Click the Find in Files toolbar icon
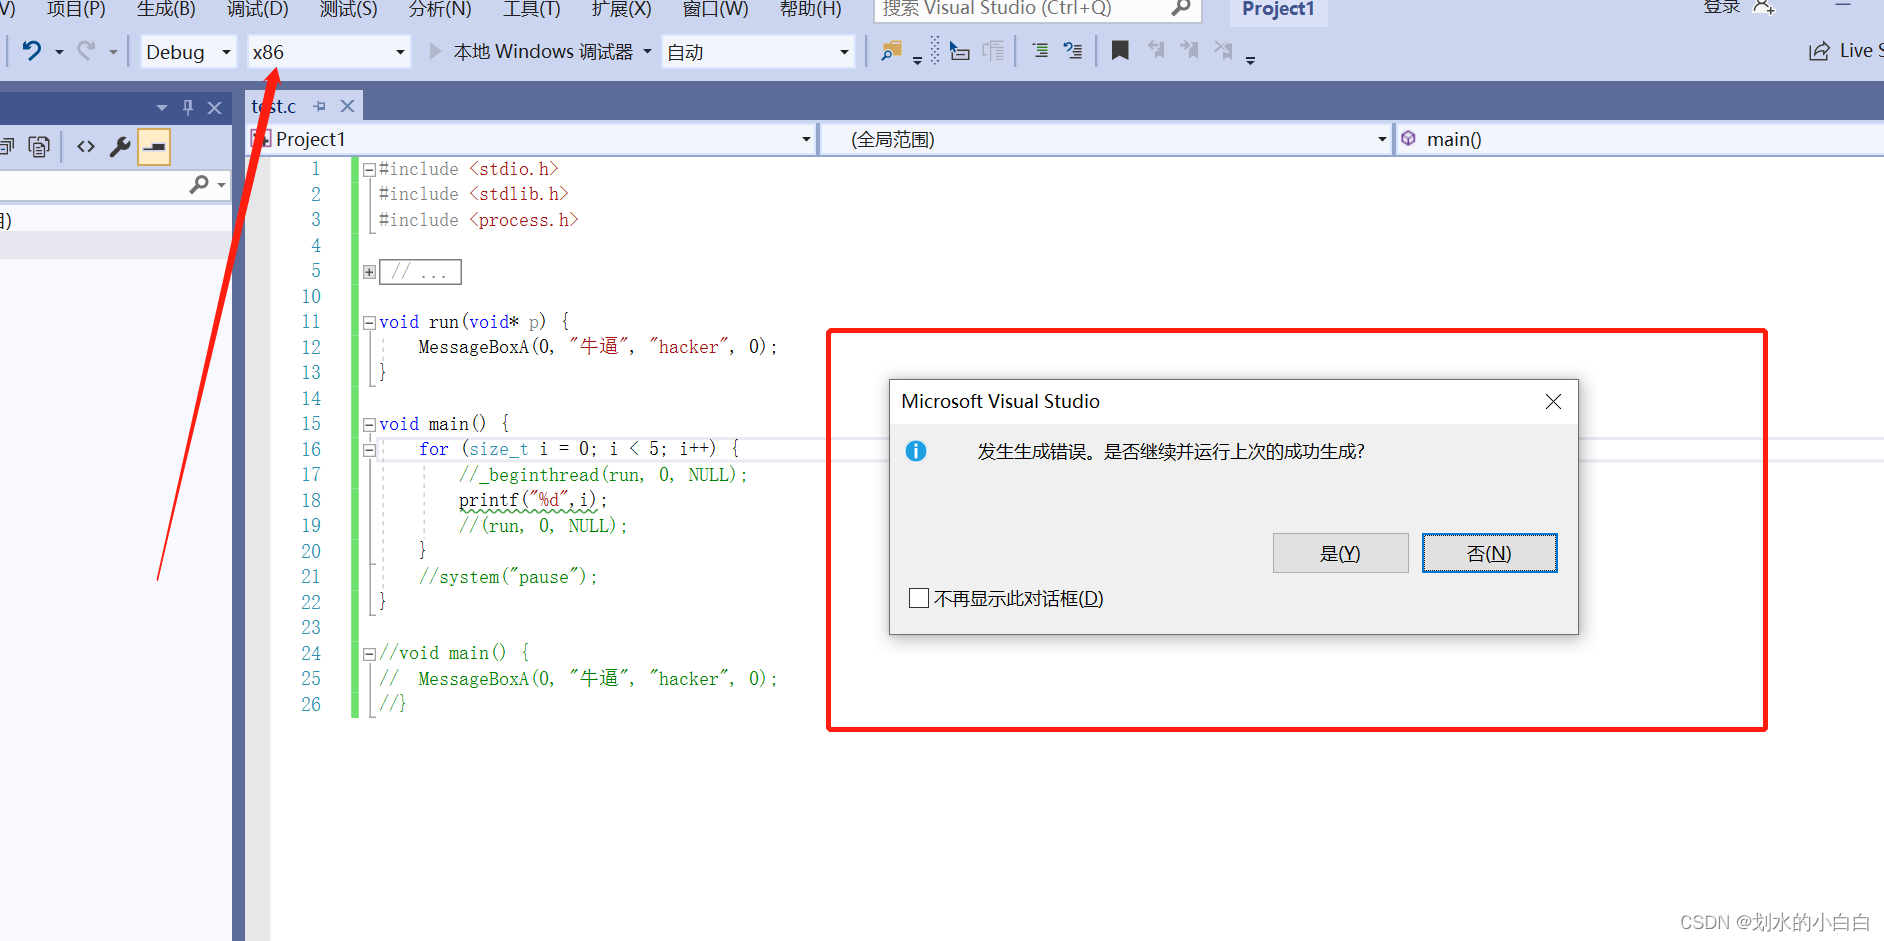Viewport: 1884px width, 941px height. pos(891,51)
